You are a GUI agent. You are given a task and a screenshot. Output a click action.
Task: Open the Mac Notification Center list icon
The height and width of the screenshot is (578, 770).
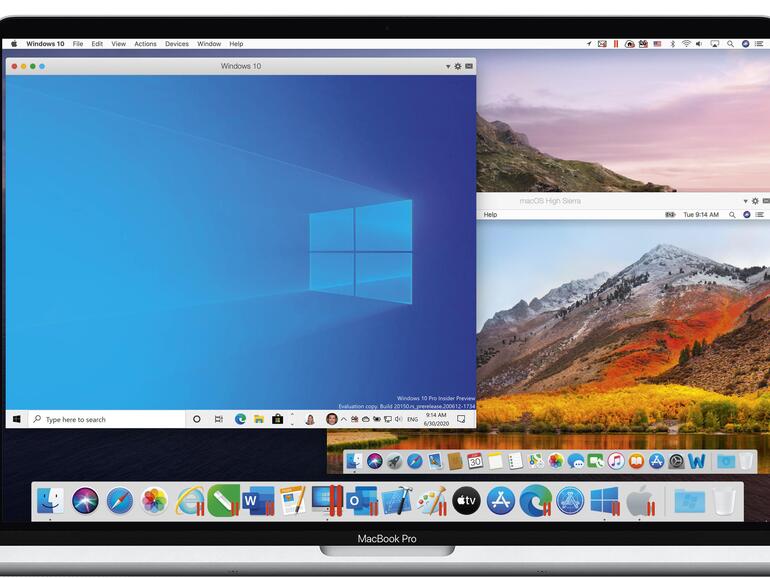tap(760, 44)
